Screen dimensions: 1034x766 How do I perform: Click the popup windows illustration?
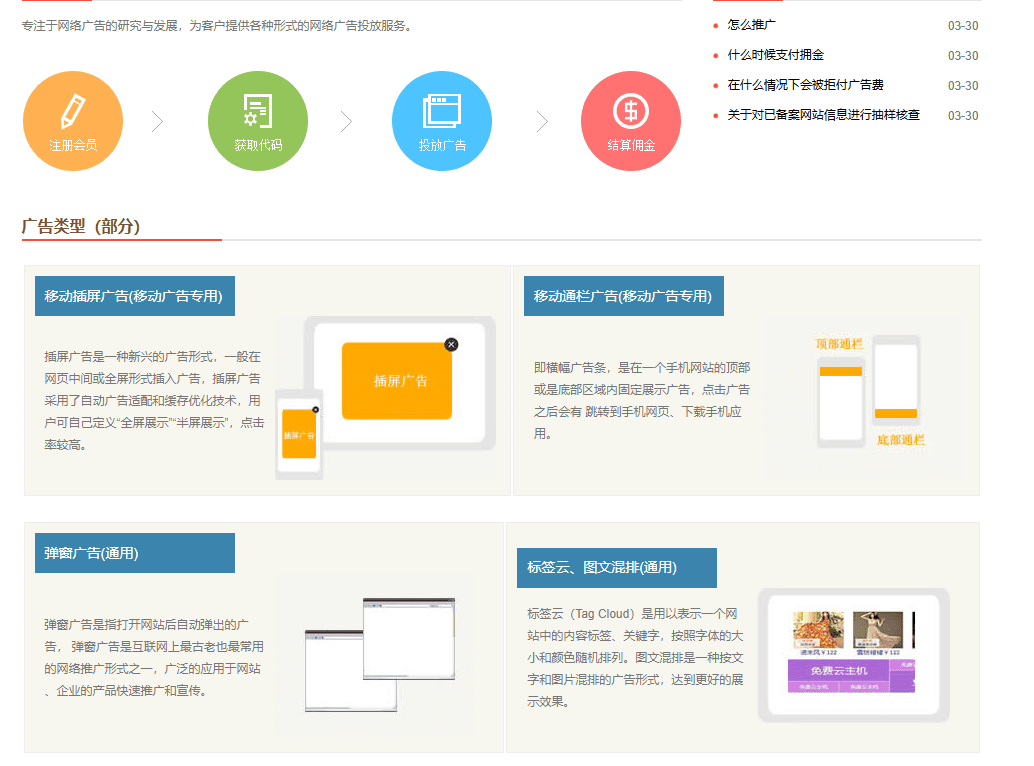tap(380, 655)
